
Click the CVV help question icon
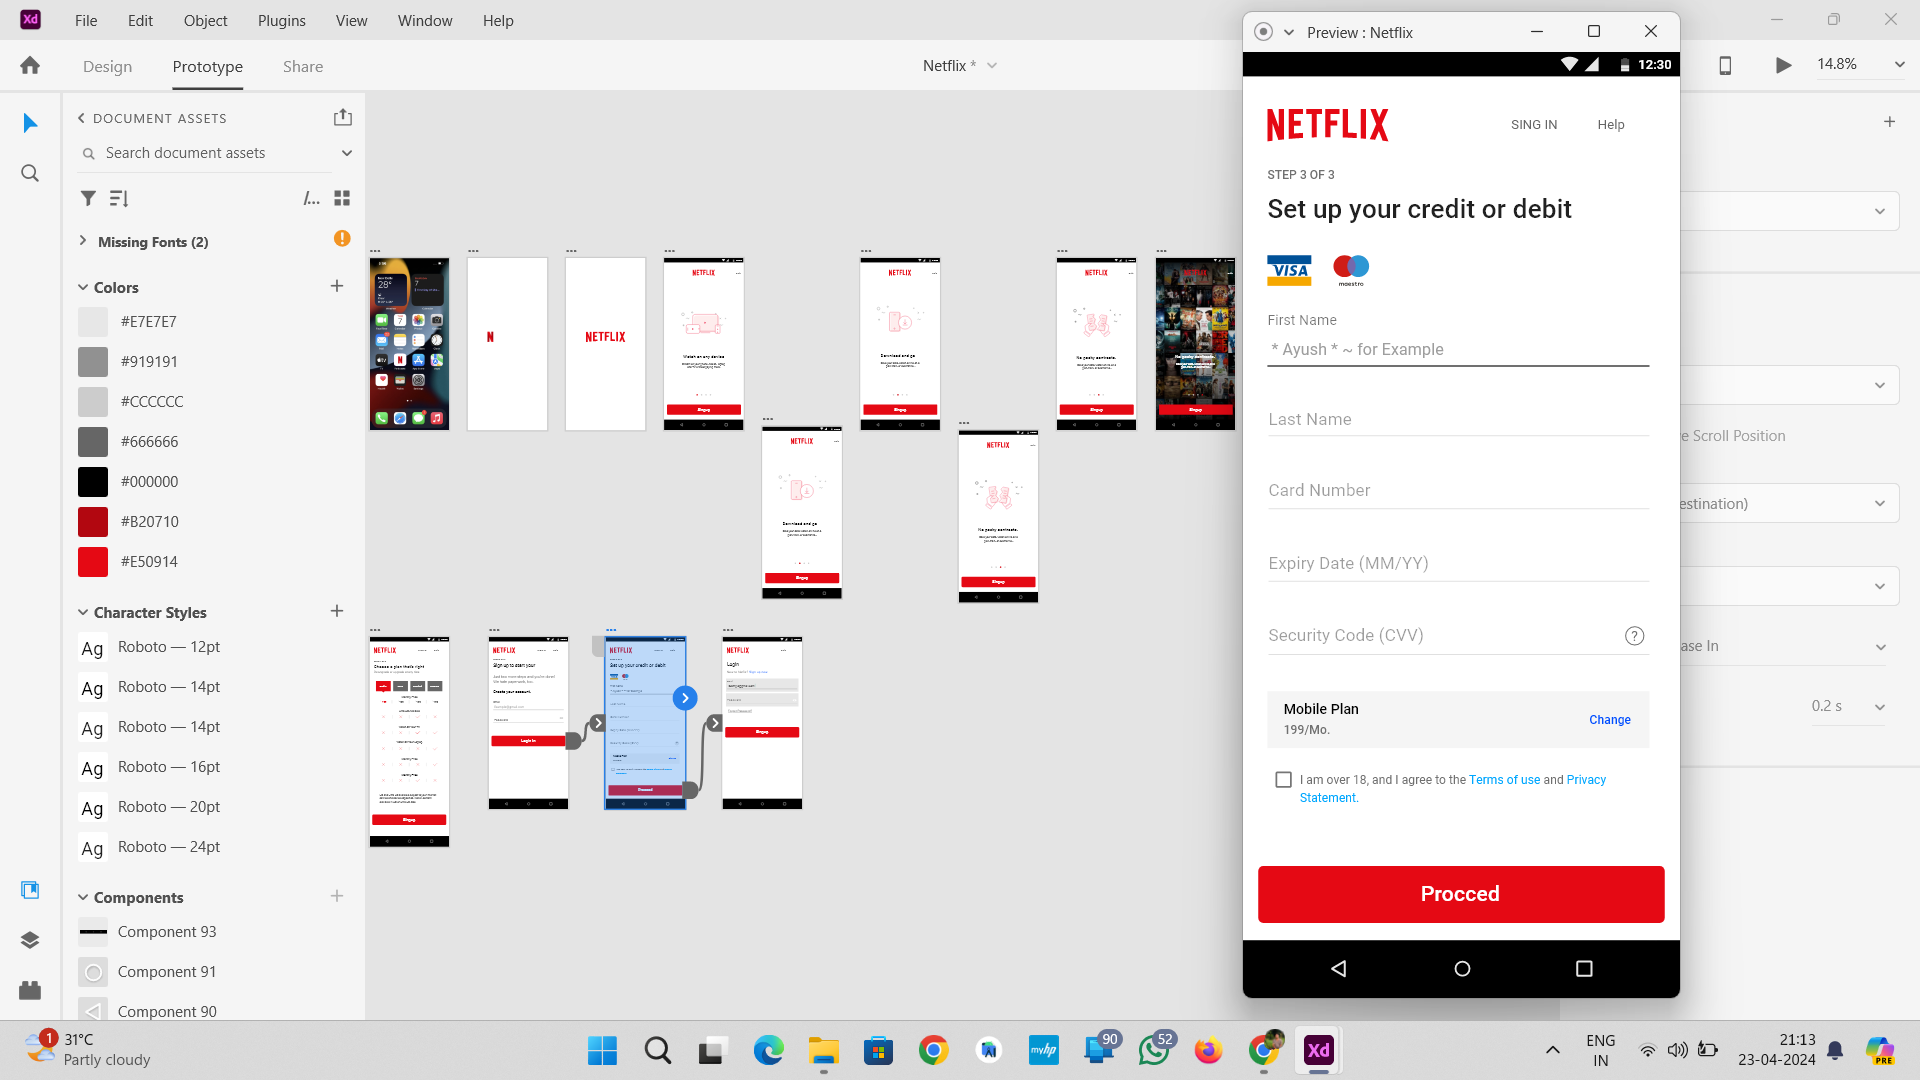pos(1635,636)
